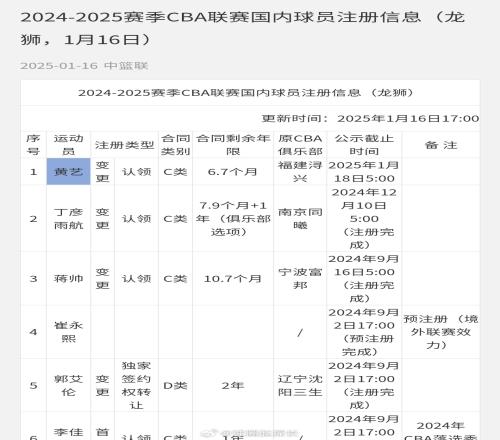Screen dimensions: 500x440
Task: Click the 运动员 column header
Action: point(68,145)
